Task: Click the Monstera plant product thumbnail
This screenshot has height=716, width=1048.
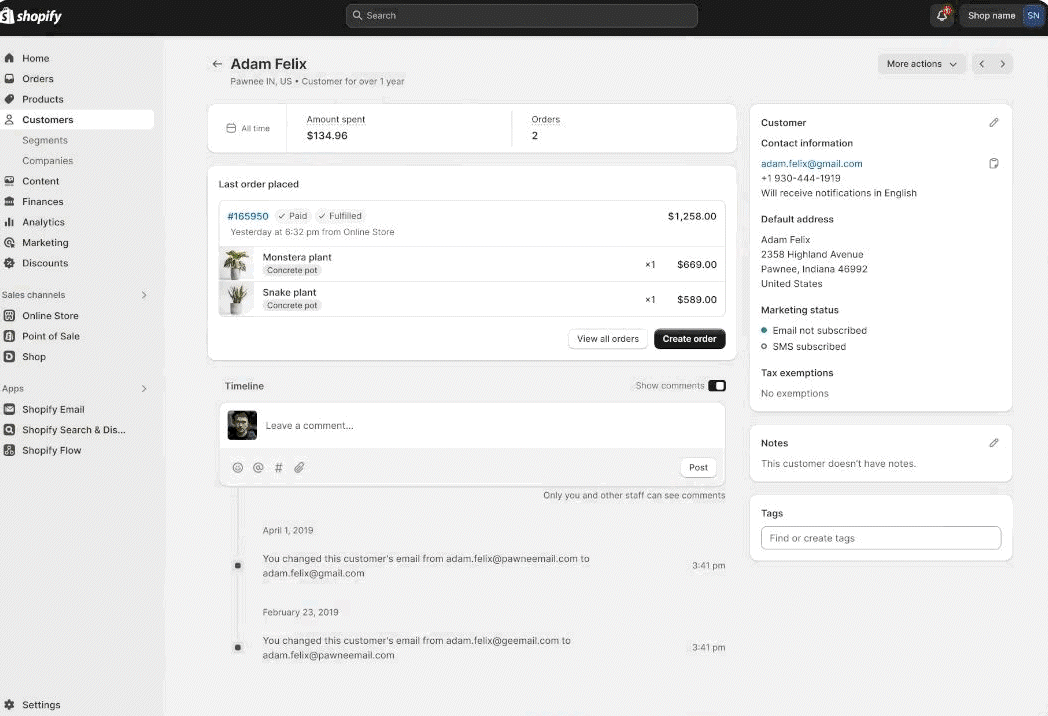Action: point(236,264)
